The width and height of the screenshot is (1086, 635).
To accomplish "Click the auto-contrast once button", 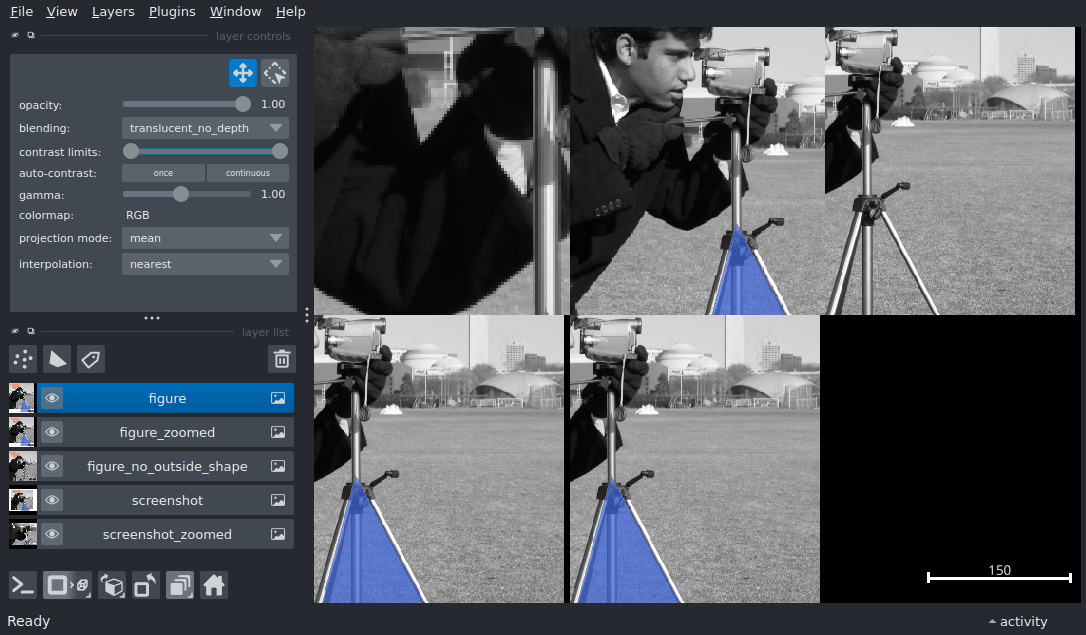I will (x=163, y=173).
